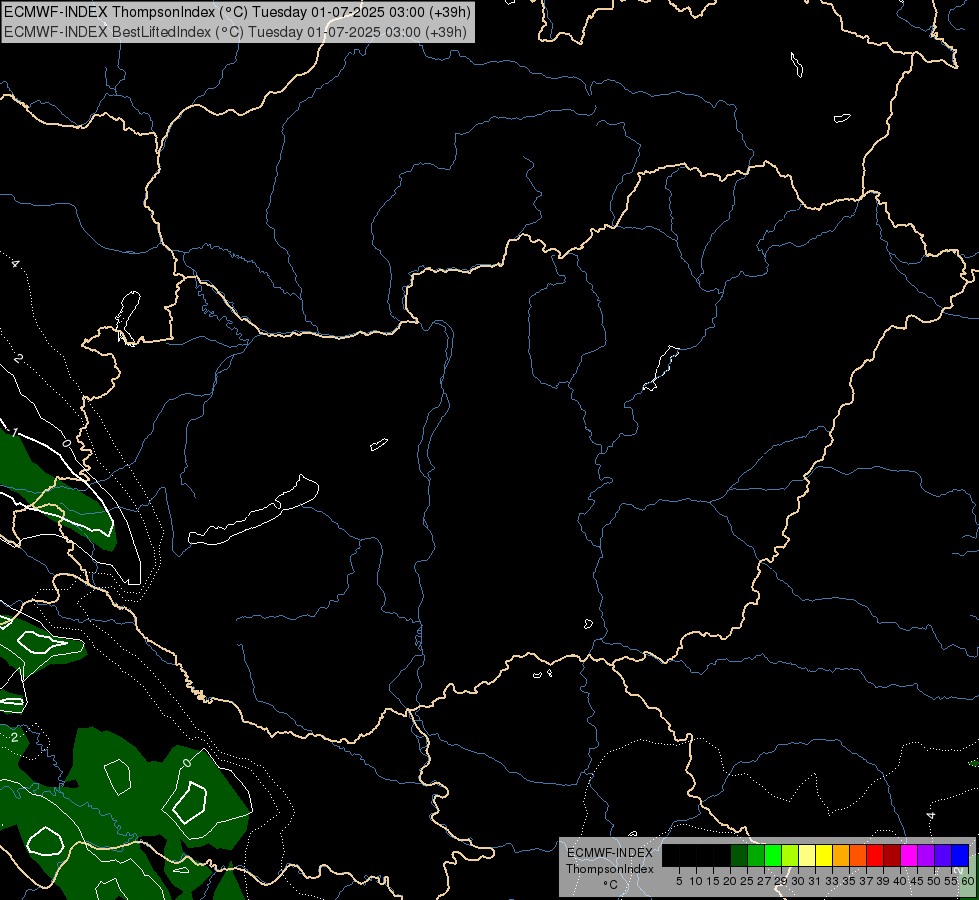Click the blue 55–60 legend swatch
This screenshot has width=979, height=900.
tap(960, 856)
